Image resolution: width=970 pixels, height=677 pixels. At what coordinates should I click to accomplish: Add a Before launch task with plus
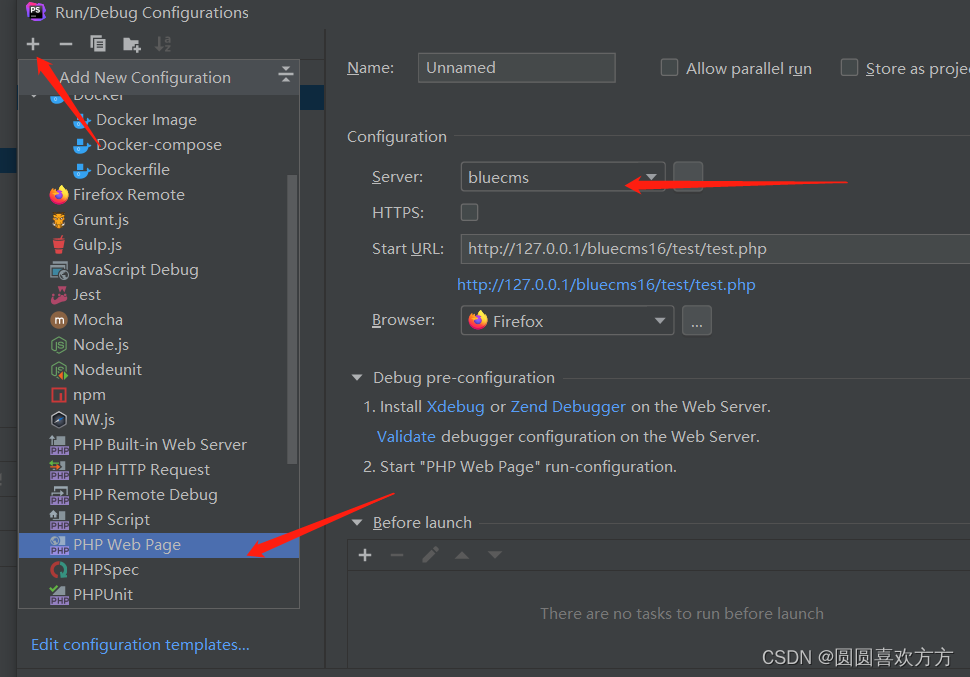click(365, 555)
